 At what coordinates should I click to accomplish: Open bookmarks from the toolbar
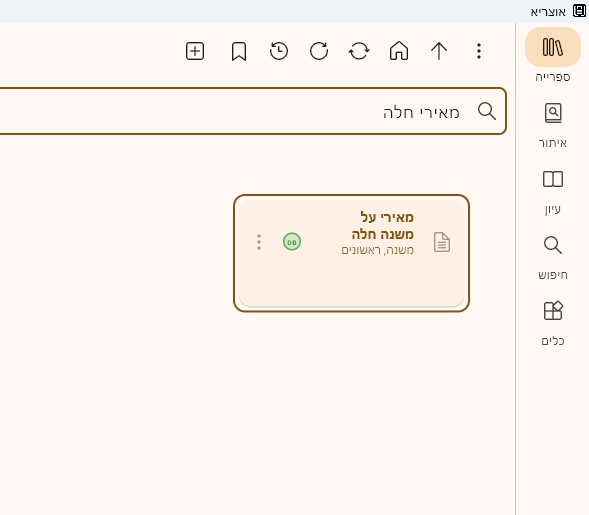point(239,51)
